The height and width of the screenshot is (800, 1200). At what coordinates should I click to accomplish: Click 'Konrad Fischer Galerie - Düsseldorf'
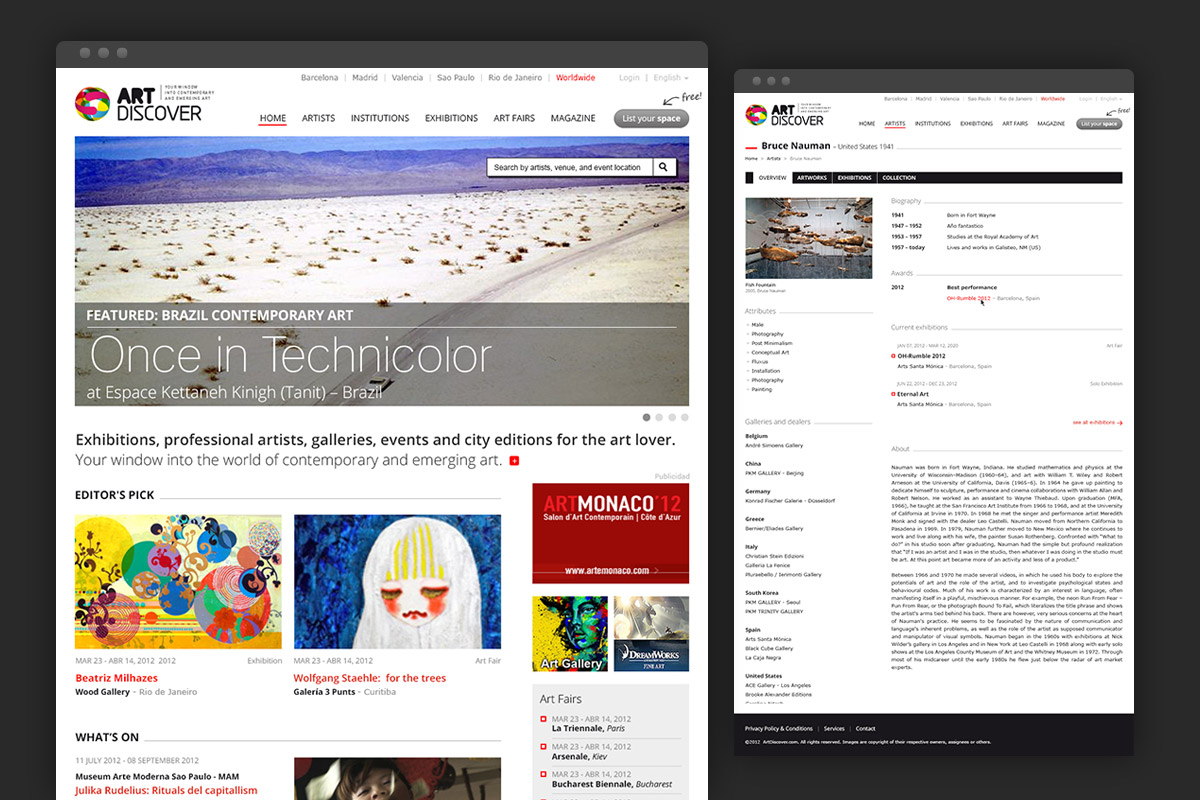pyautogui.click(x=790, y=500)
